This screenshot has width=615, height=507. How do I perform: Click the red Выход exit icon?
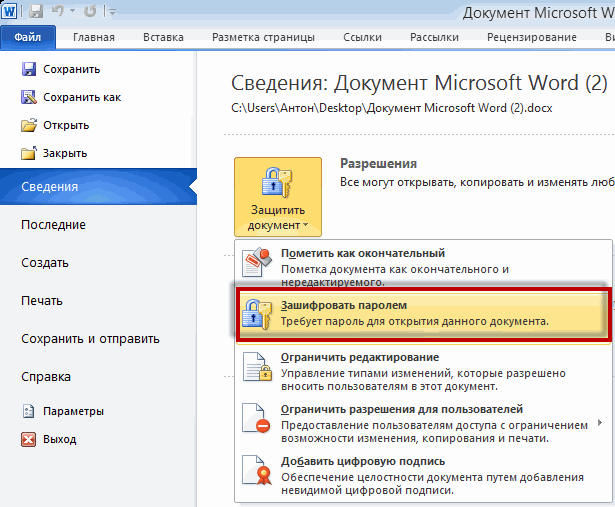click(x=28, y=439)
